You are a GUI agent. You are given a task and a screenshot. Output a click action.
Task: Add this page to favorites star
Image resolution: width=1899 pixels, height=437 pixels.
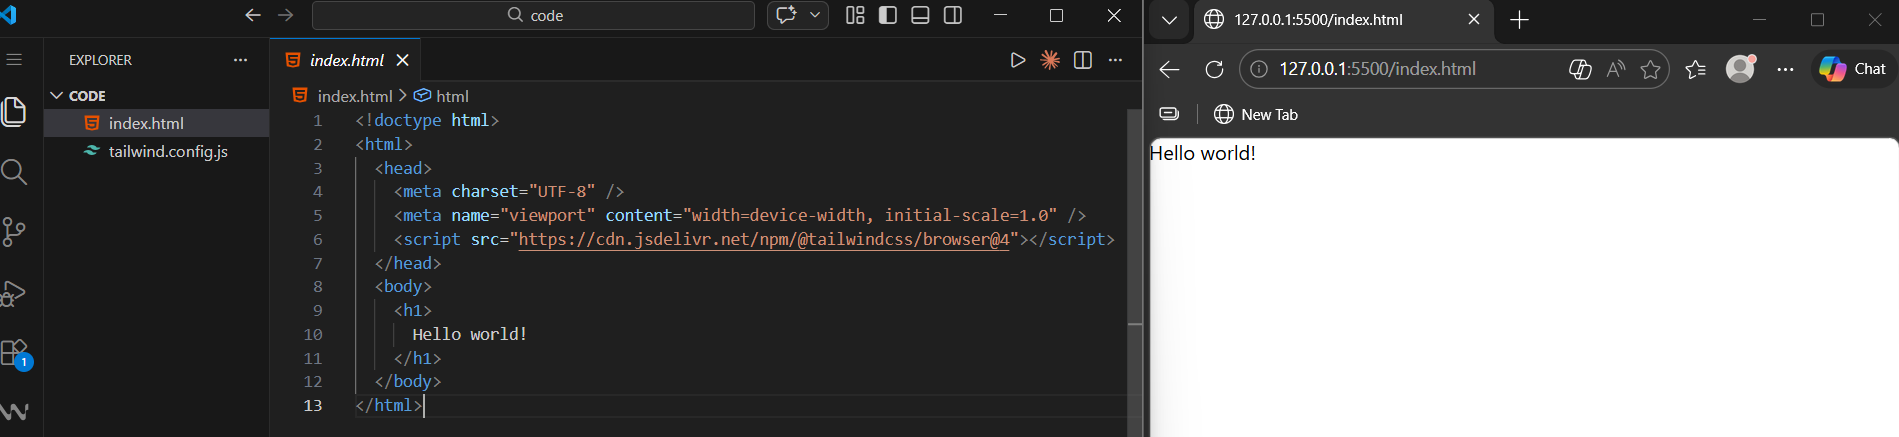click(1650, 69)
